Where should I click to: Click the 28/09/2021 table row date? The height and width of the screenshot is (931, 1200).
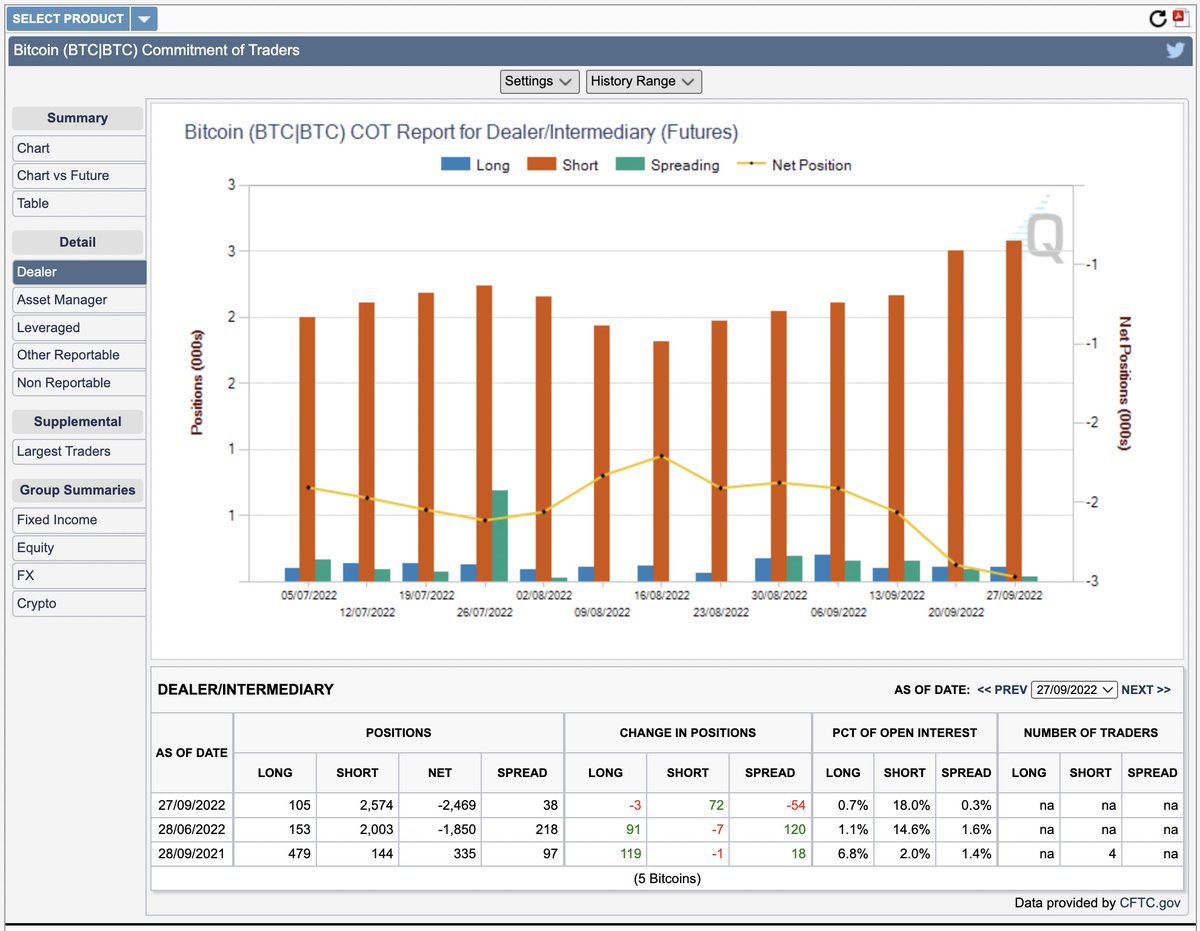[191, 854]
